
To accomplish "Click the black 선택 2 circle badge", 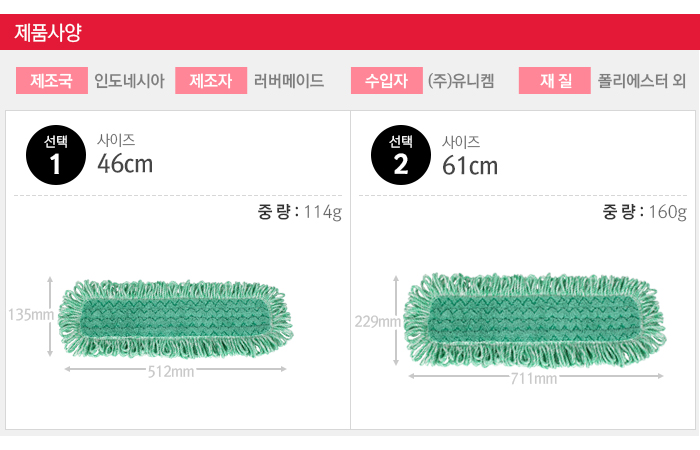I will coord(400,155).
